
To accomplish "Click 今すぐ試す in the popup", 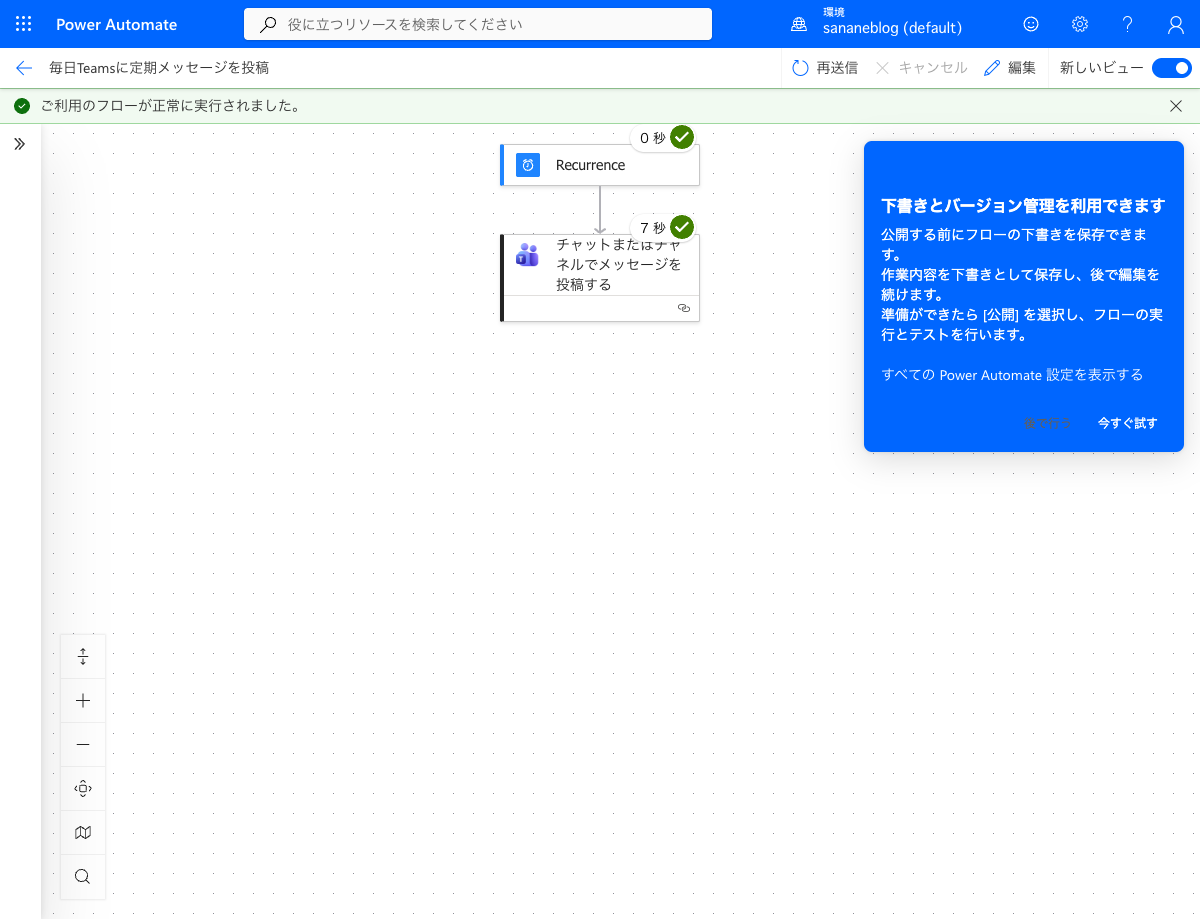I will (1127, 423).
